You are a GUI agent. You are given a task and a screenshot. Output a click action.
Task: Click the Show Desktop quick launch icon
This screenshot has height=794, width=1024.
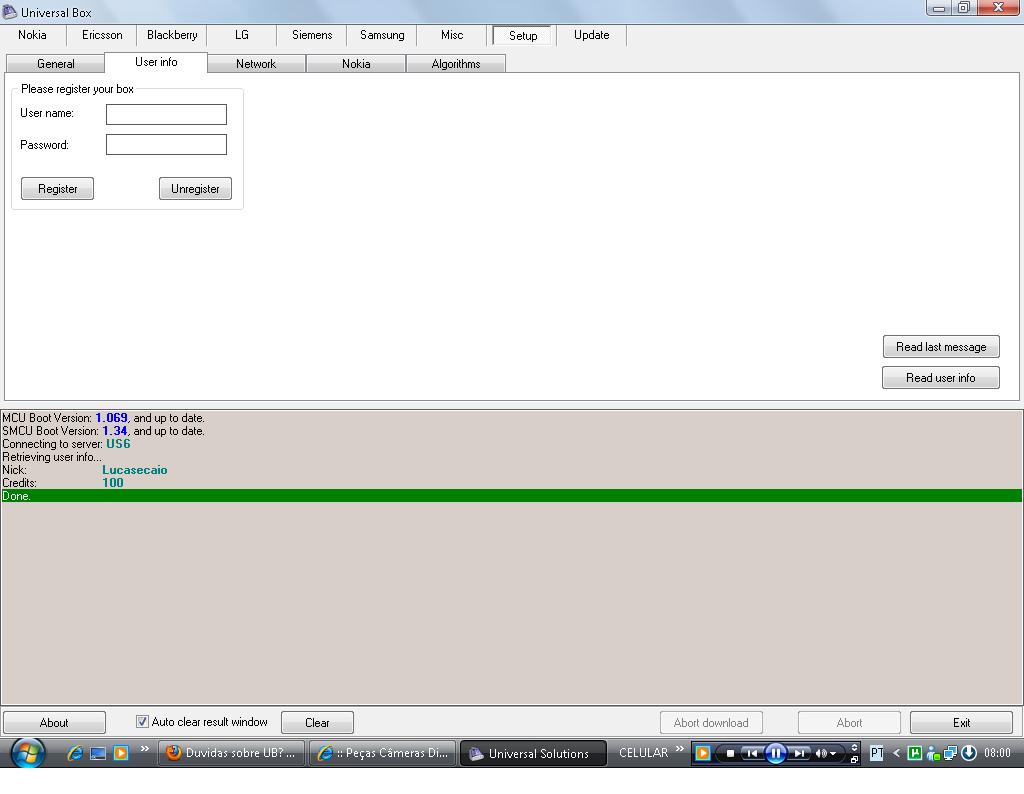(x=98, y=754)
